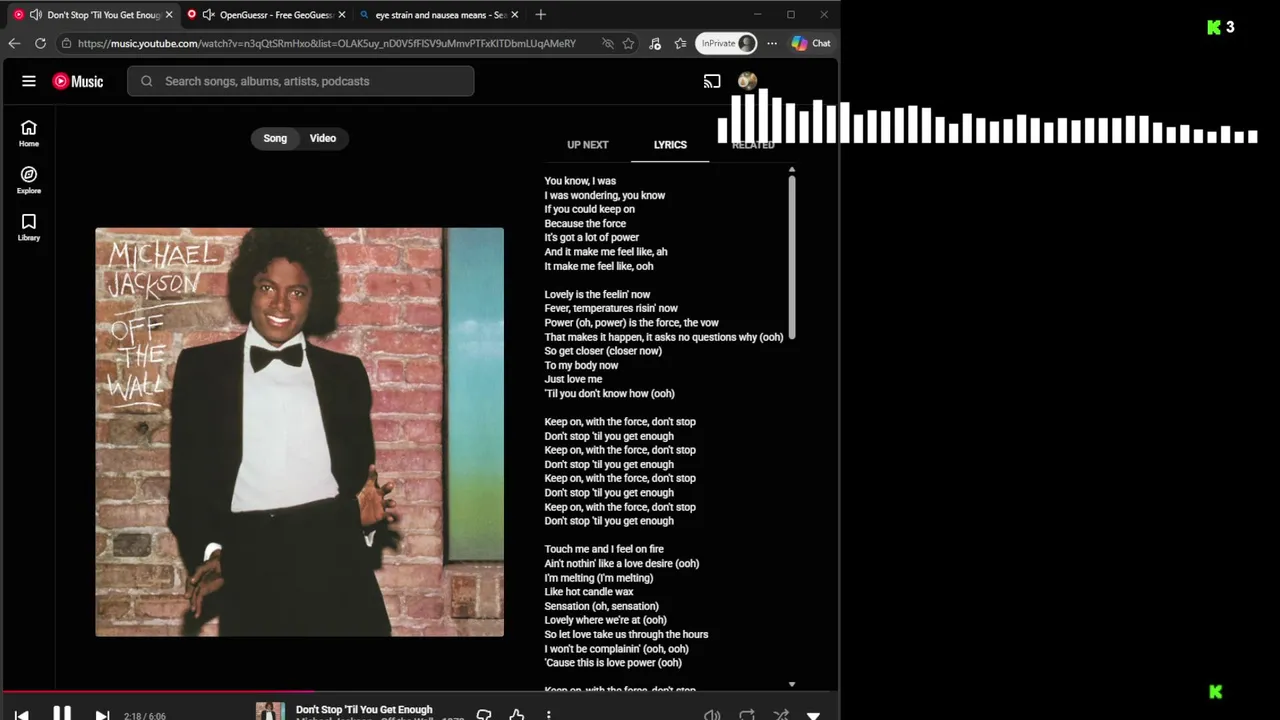This screenshot has width=1280, height=720.
Task: Open Copilot Chat
Action: pyautogui.click(x=811, y=43)
